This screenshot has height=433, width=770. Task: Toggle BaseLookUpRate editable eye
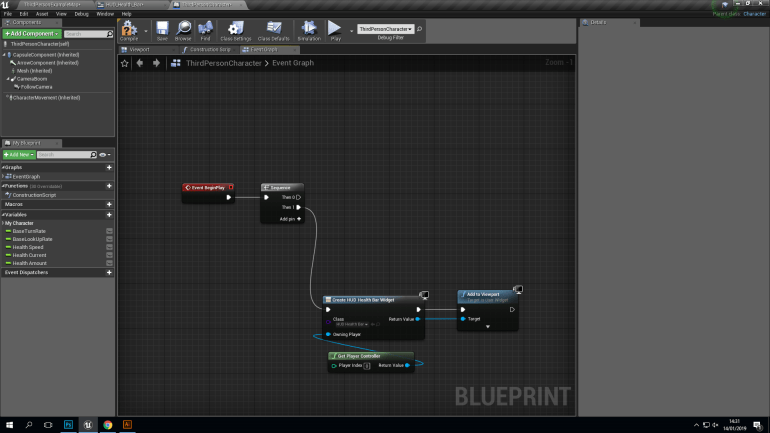click(109, 239)
